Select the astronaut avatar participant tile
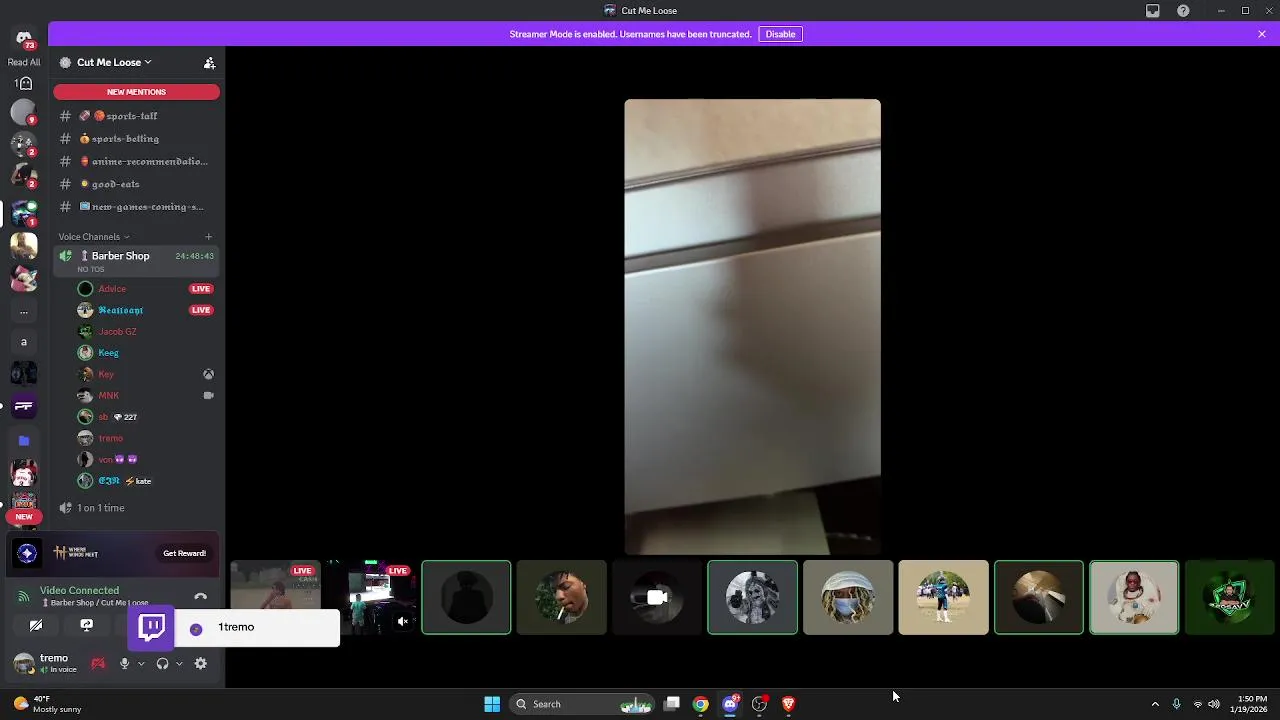Viewport: 1280px width, 720px height. [1134, 598]
